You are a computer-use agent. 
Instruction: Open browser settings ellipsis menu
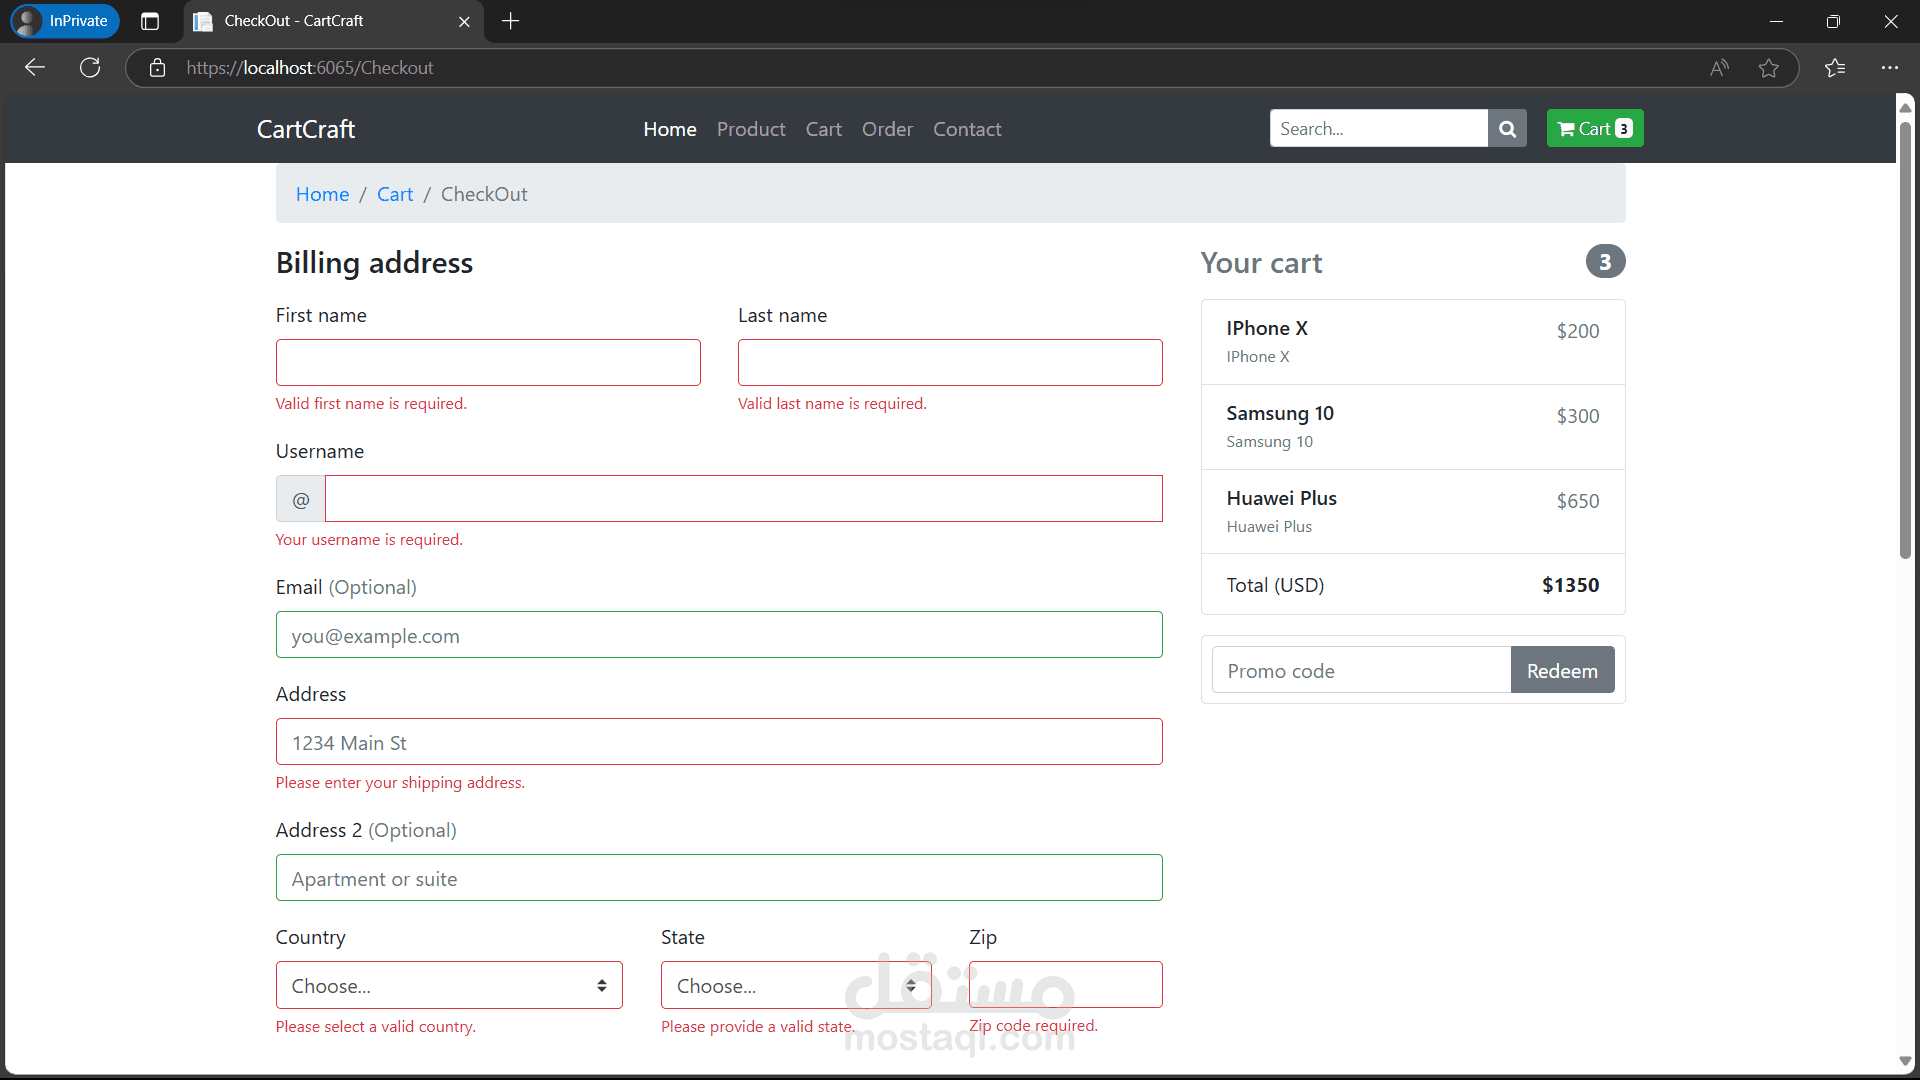coord(1889,68)
